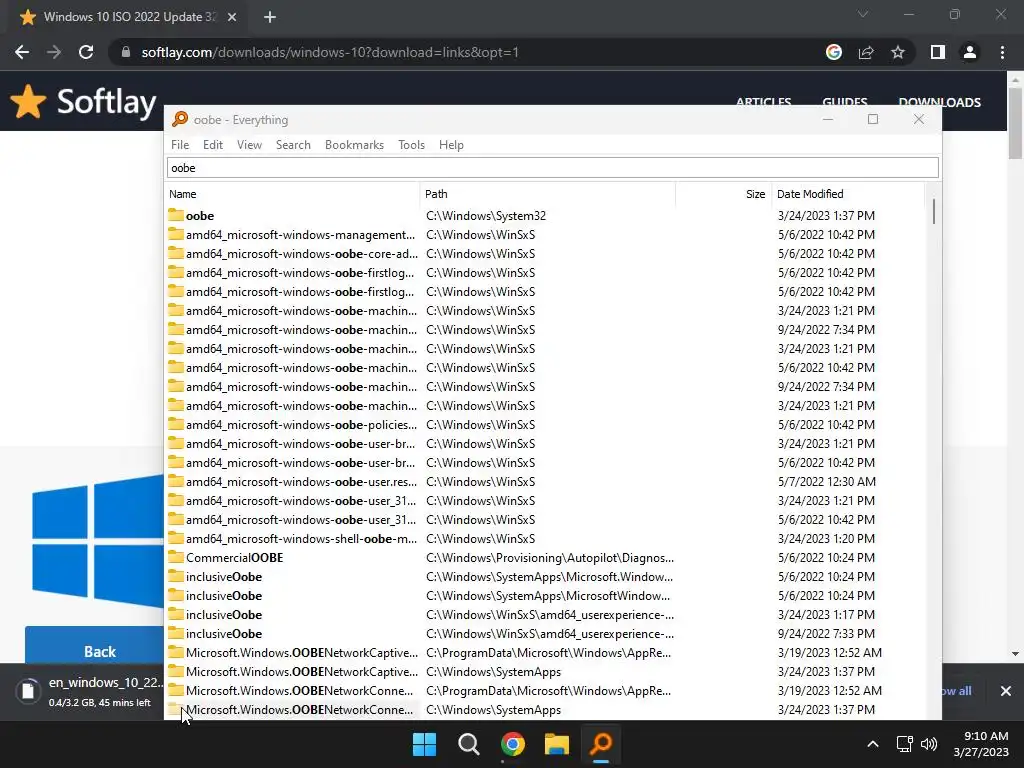The image size is (1024, 768).
Task: Open Chrome three-dot menu
Action: point(1002,52)
